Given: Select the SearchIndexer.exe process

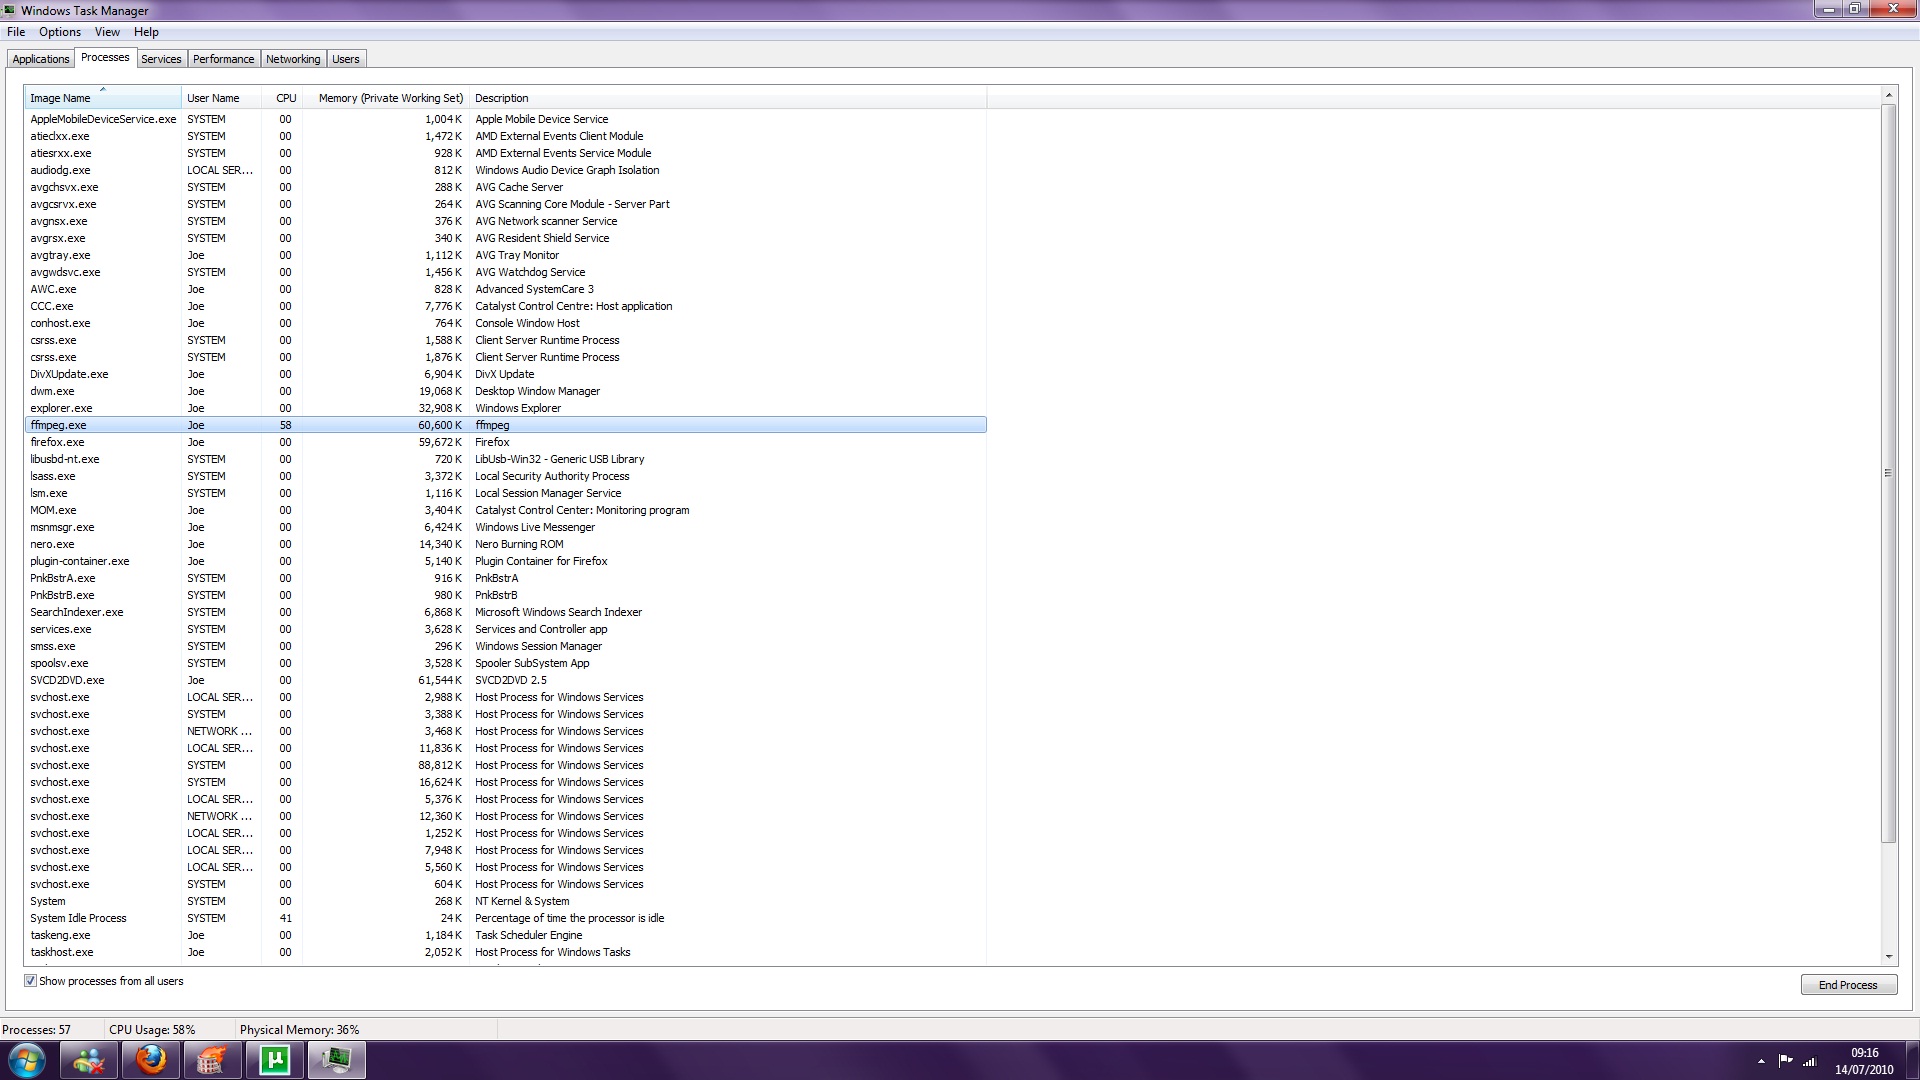Looking at the screenshot, I should coord(505,612).
